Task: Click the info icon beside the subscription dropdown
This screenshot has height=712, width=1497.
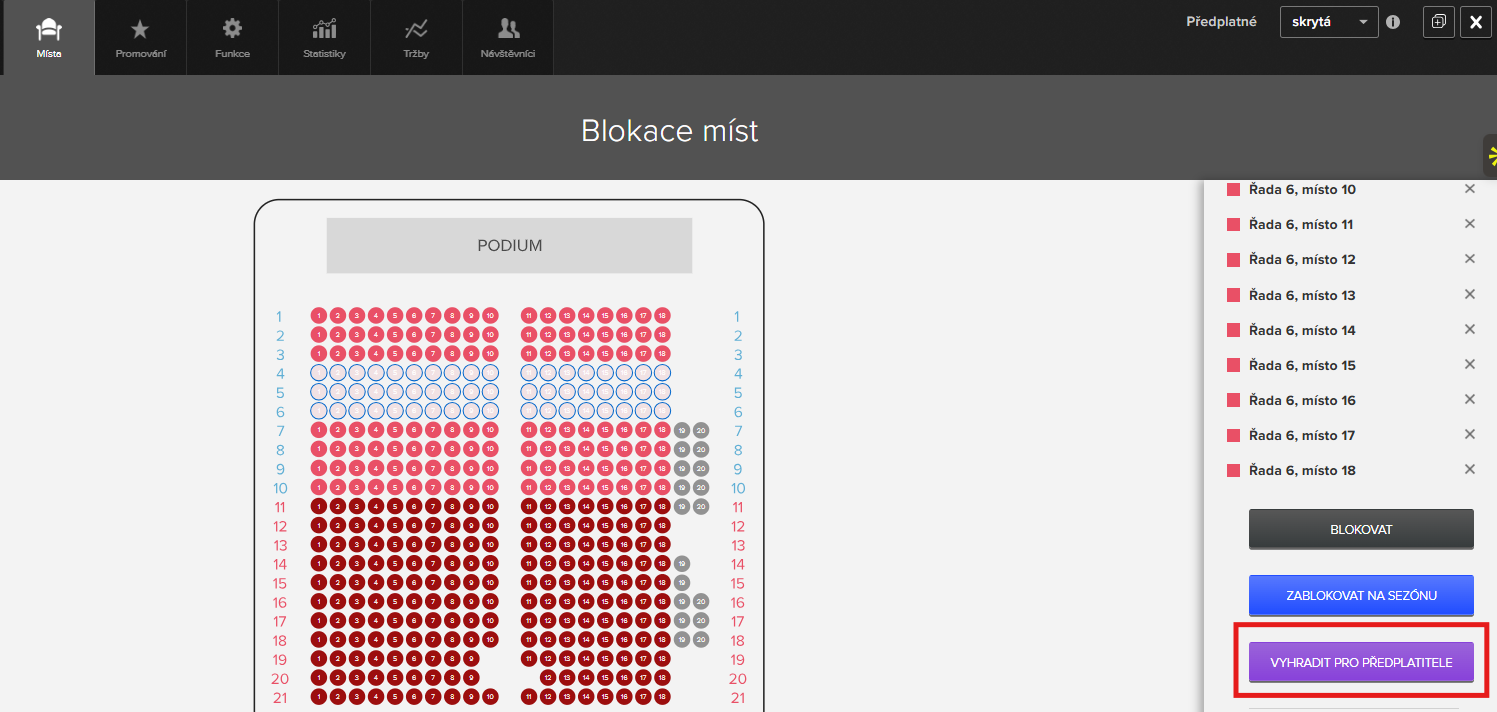Action: 1393,21
